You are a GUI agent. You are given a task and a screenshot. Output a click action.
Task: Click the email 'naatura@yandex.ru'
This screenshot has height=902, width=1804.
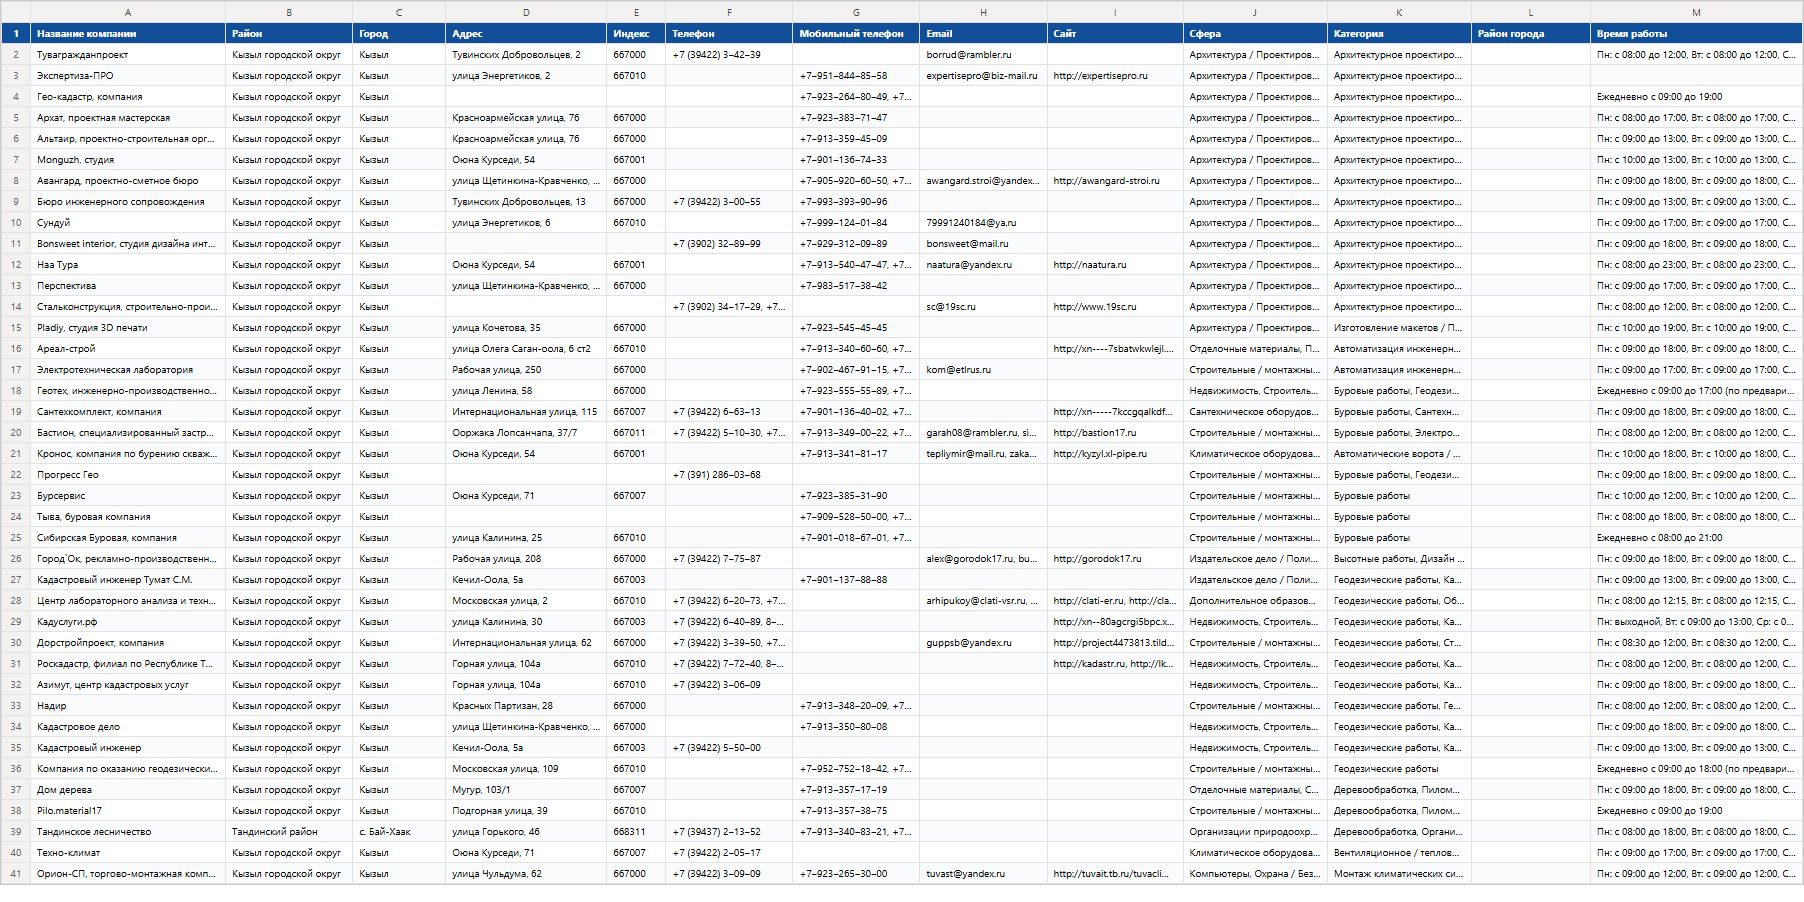pos(983,265)
